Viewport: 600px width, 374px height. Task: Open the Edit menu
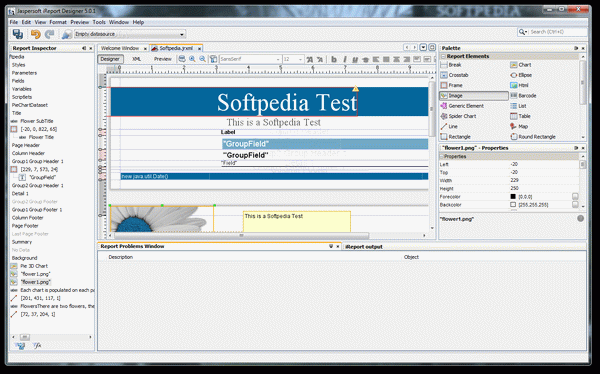26,22
